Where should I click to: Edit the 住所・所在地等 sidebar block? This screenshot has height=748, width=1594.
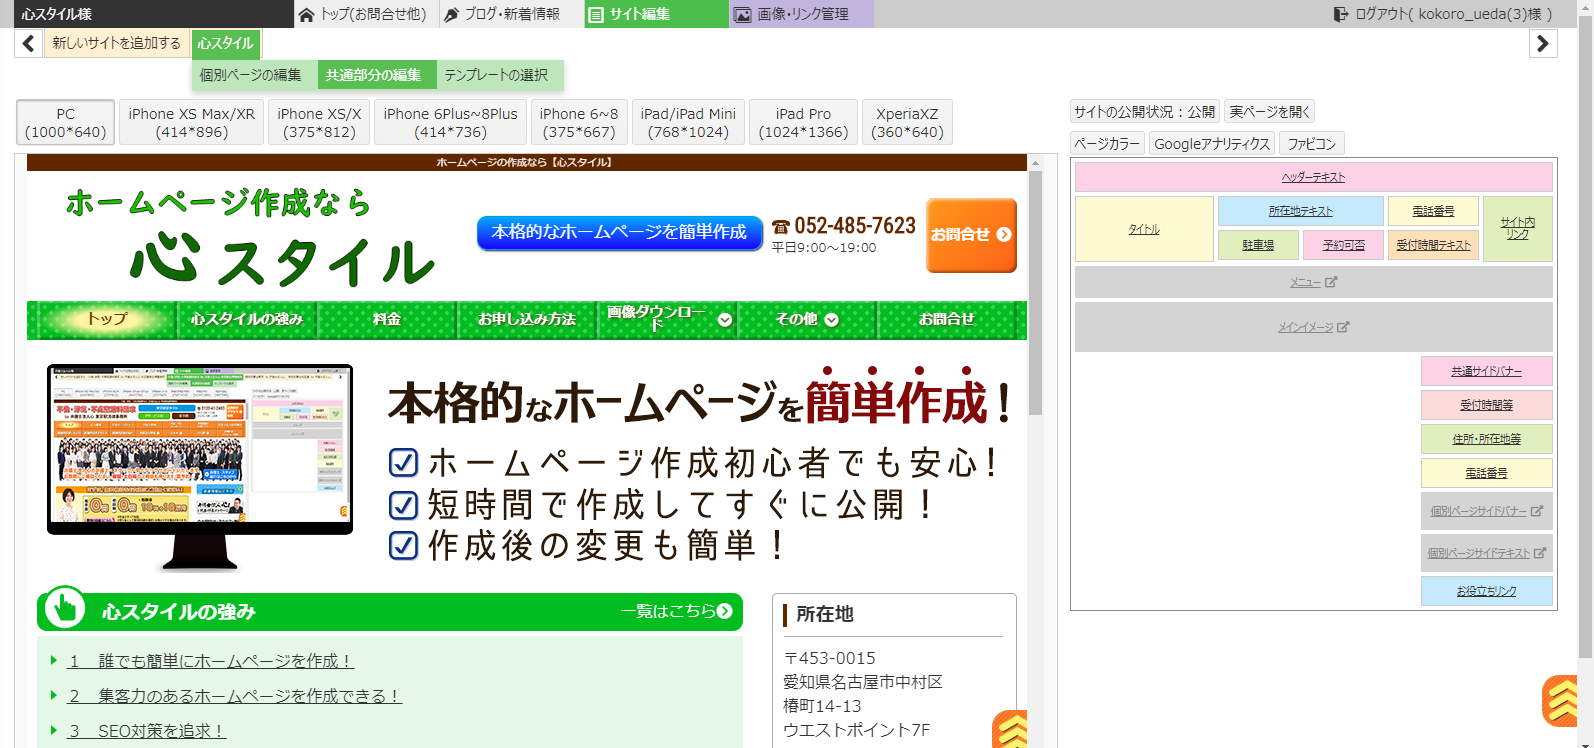point(1486,439)
